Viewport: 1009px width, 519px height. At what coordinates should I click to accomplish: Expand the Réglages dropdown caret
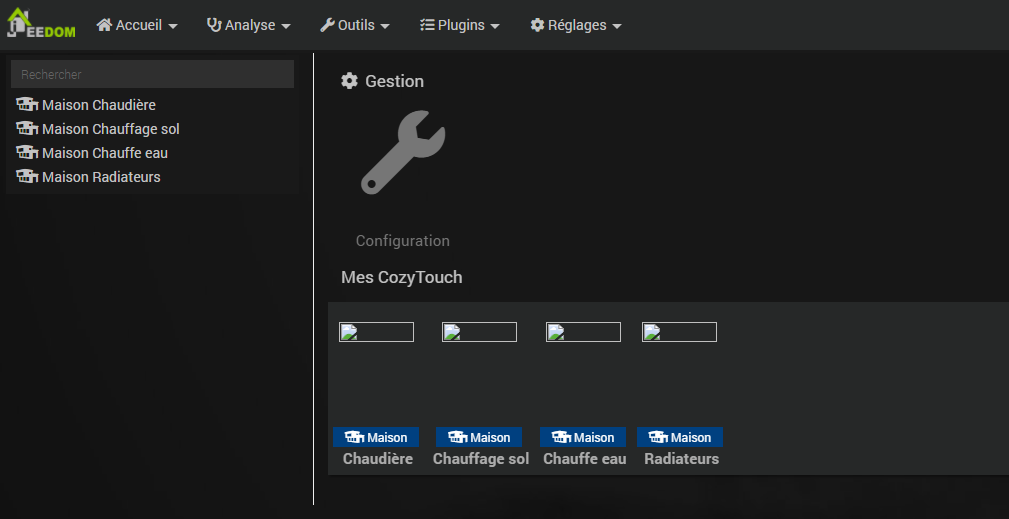(616, 26)
